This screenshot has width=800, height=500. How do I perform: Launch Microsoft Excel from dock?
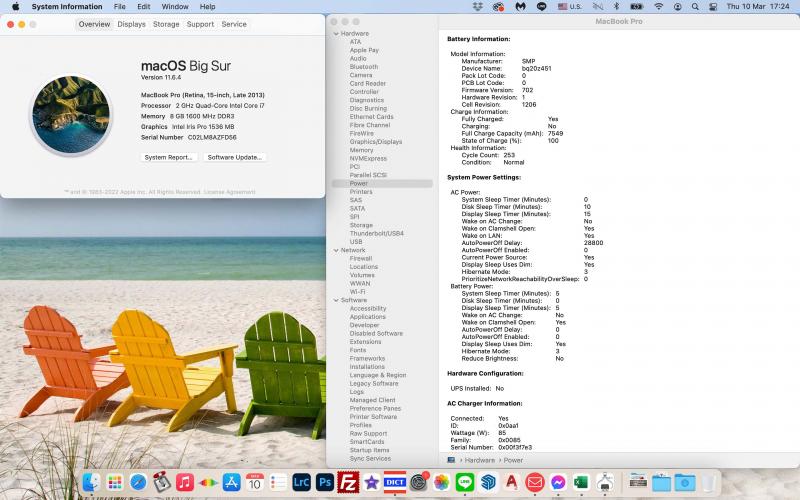point(581,482)
